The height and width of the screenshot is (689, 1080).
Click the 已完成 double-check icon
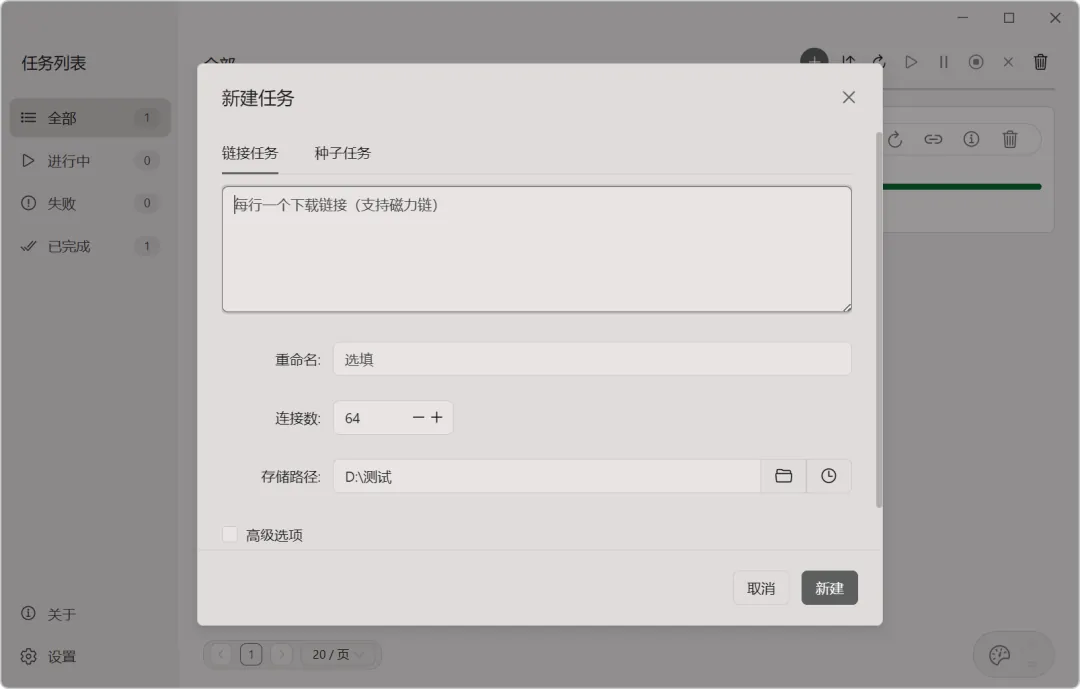[28, 246]
